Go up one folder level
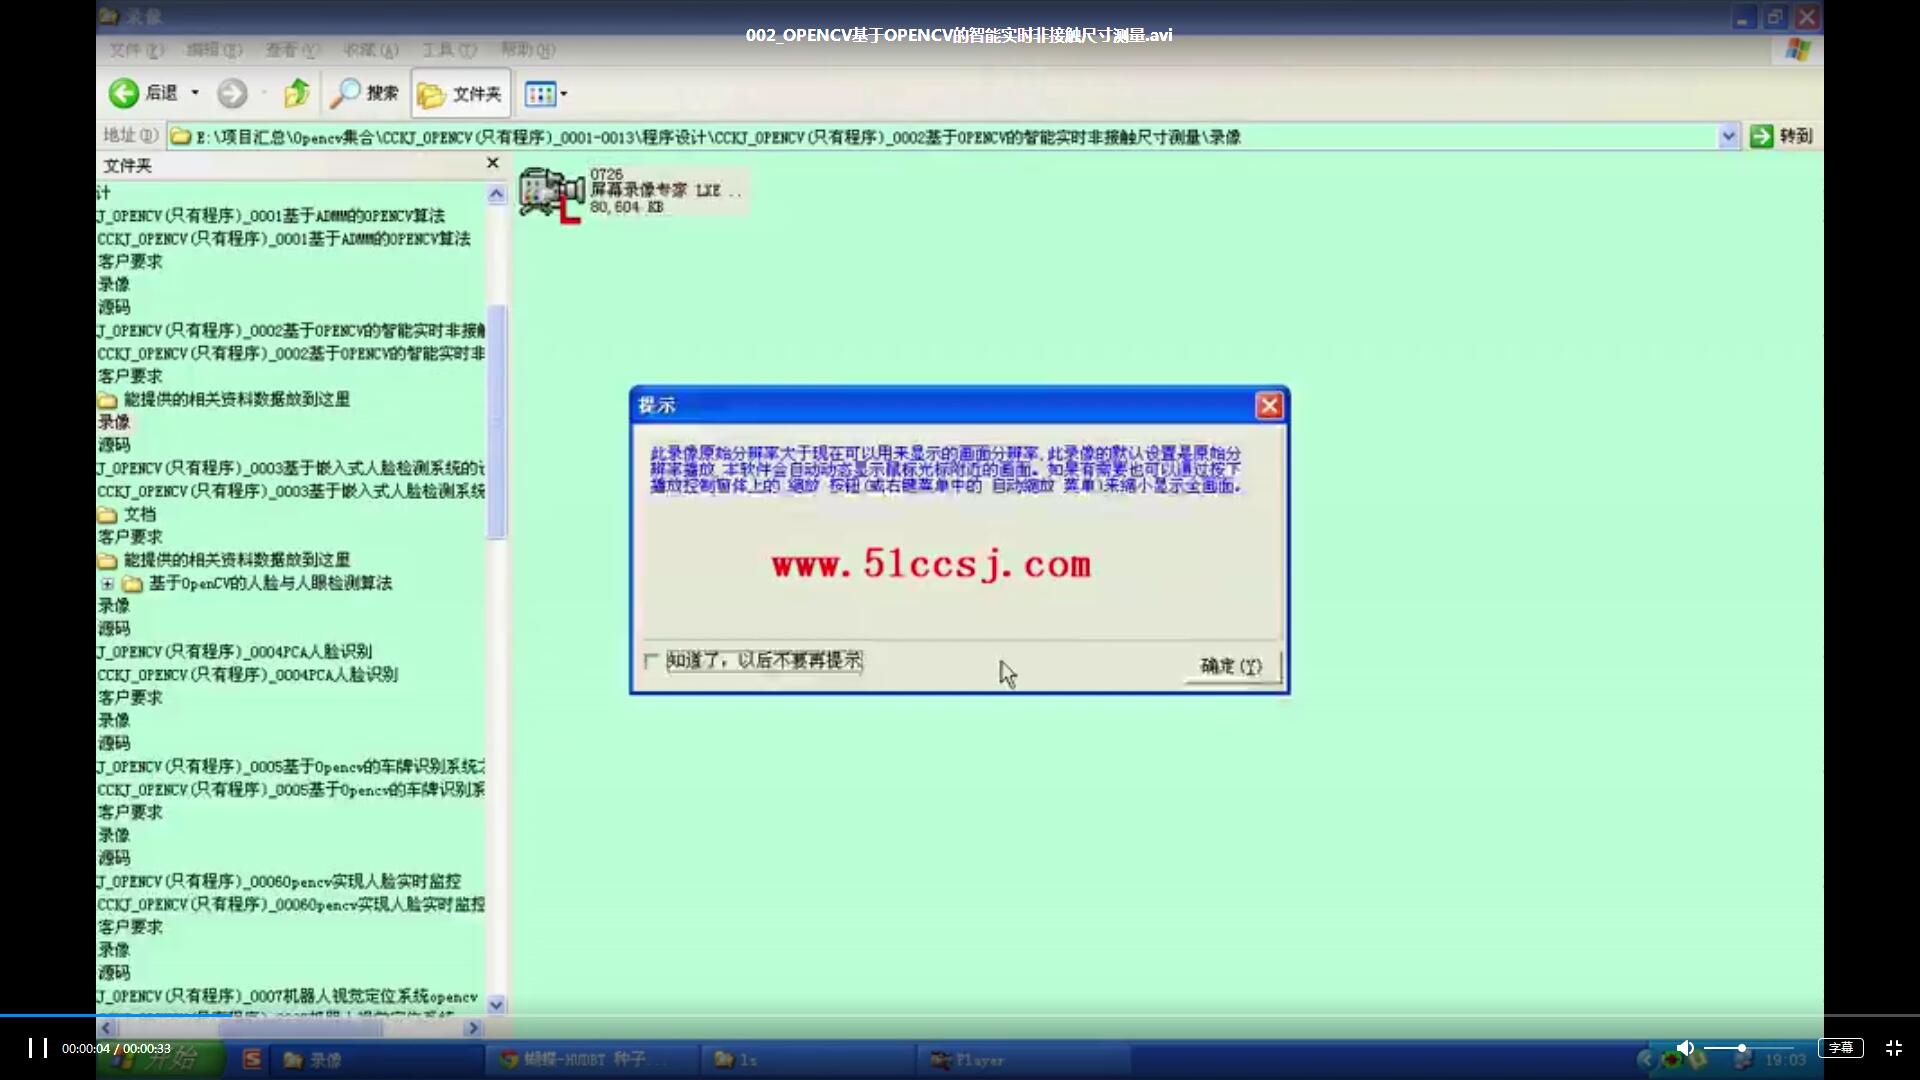 [x=296, y=93]
